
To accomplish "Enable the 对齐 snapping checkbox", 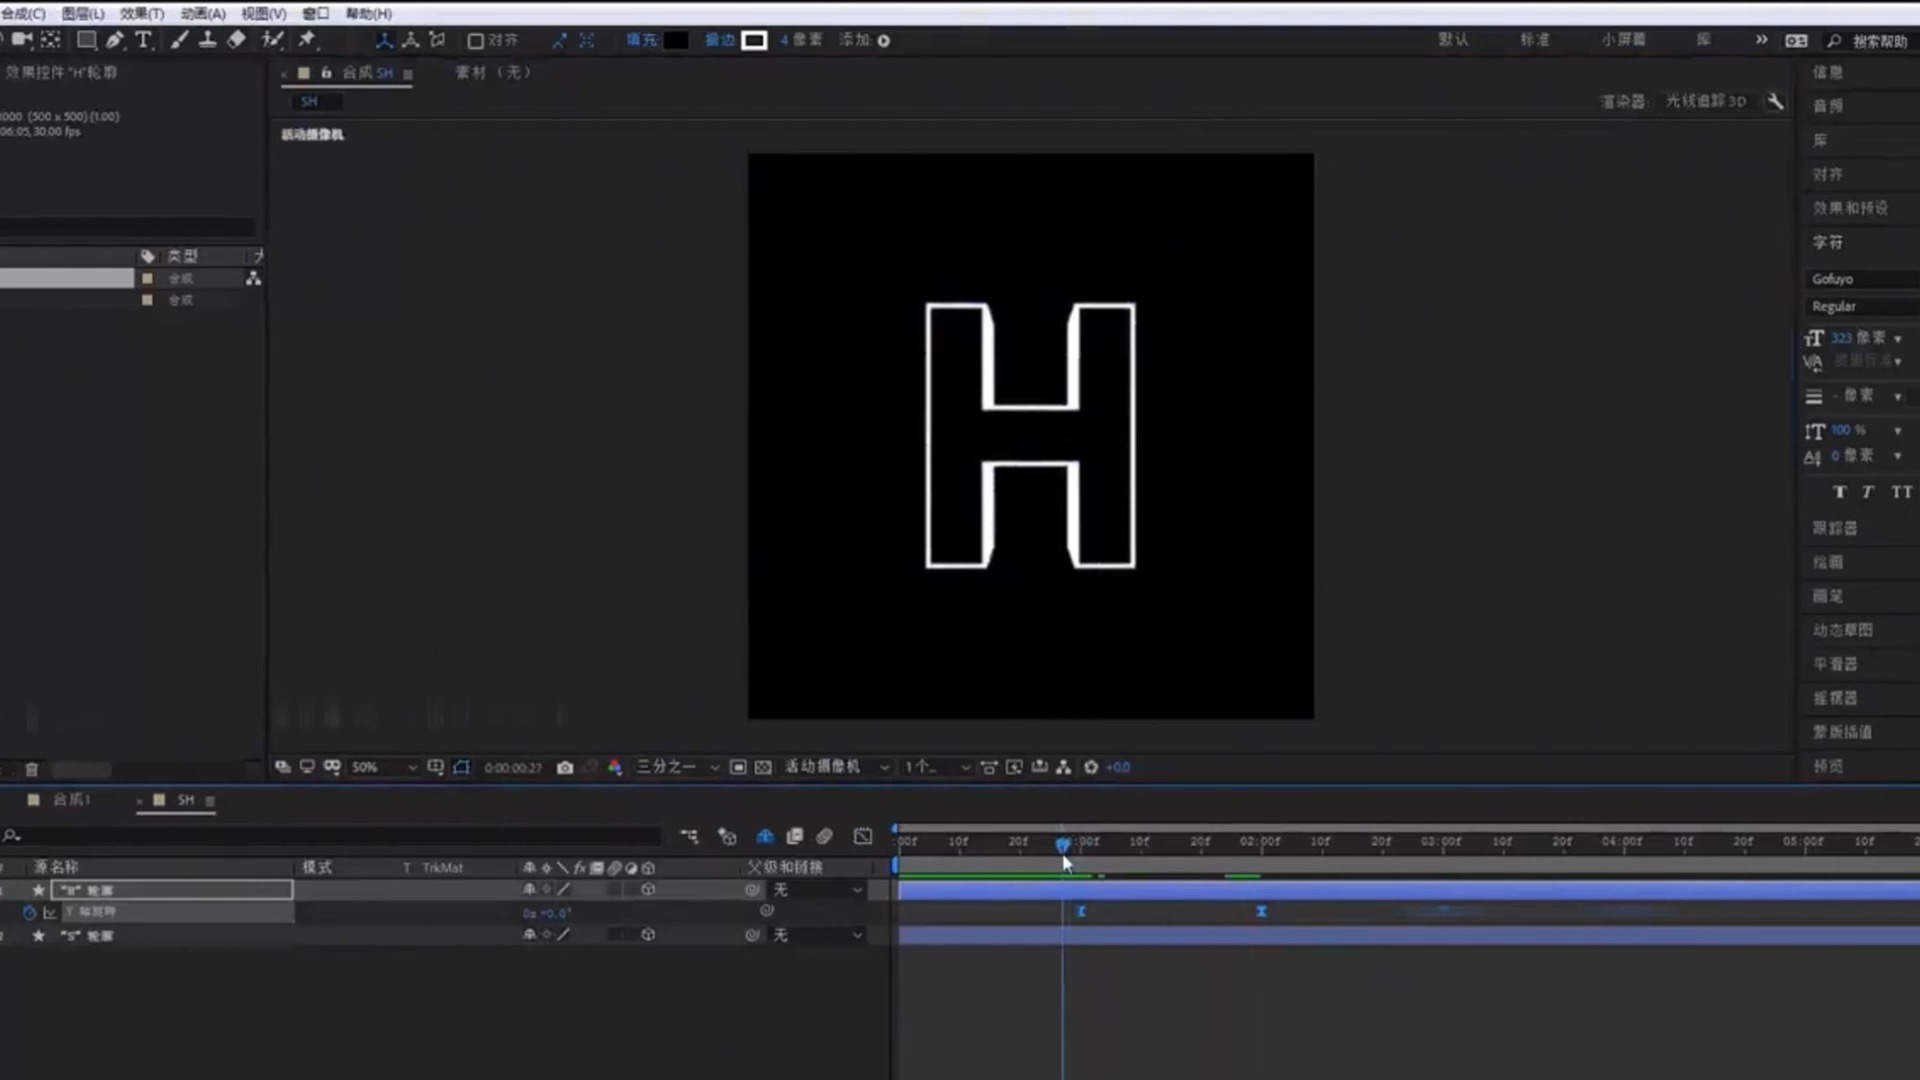I will coord(476,41).
